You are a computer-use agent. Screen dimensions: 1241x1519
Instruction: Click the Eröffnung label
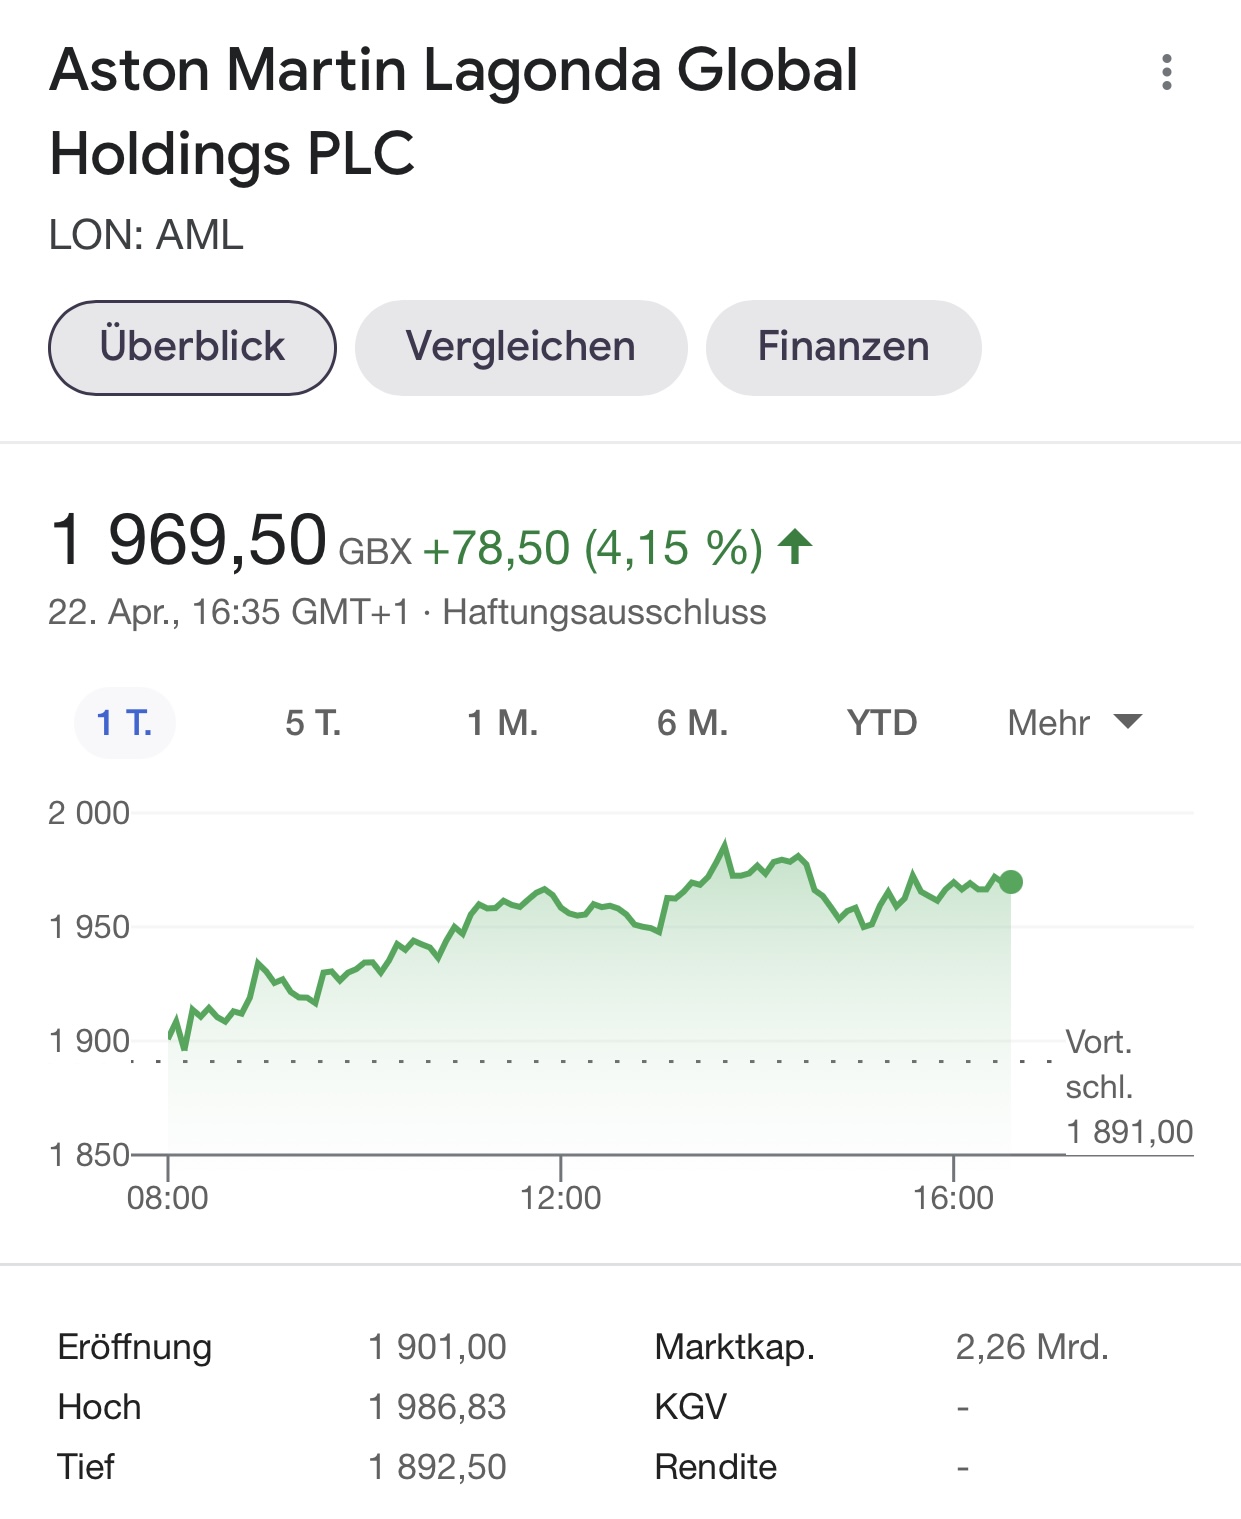(135, 1347)
